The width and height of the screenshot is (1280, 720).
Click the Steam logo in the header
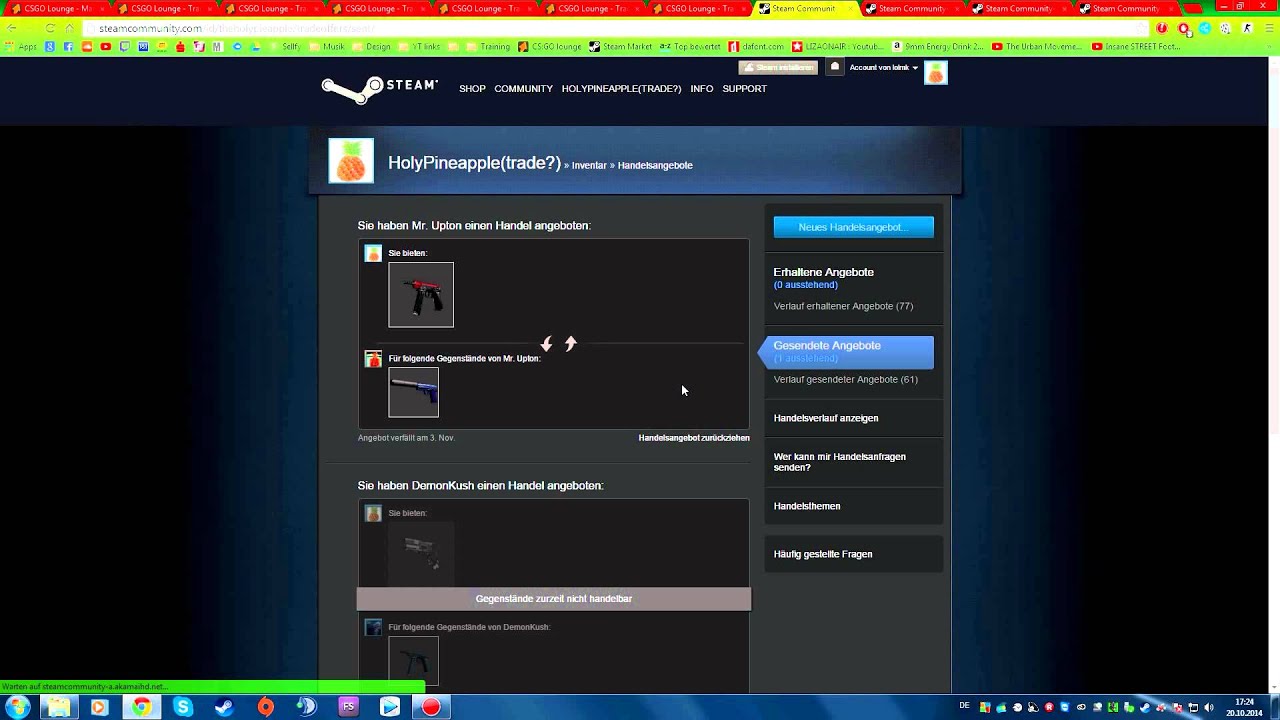click(x=379, y=89)
